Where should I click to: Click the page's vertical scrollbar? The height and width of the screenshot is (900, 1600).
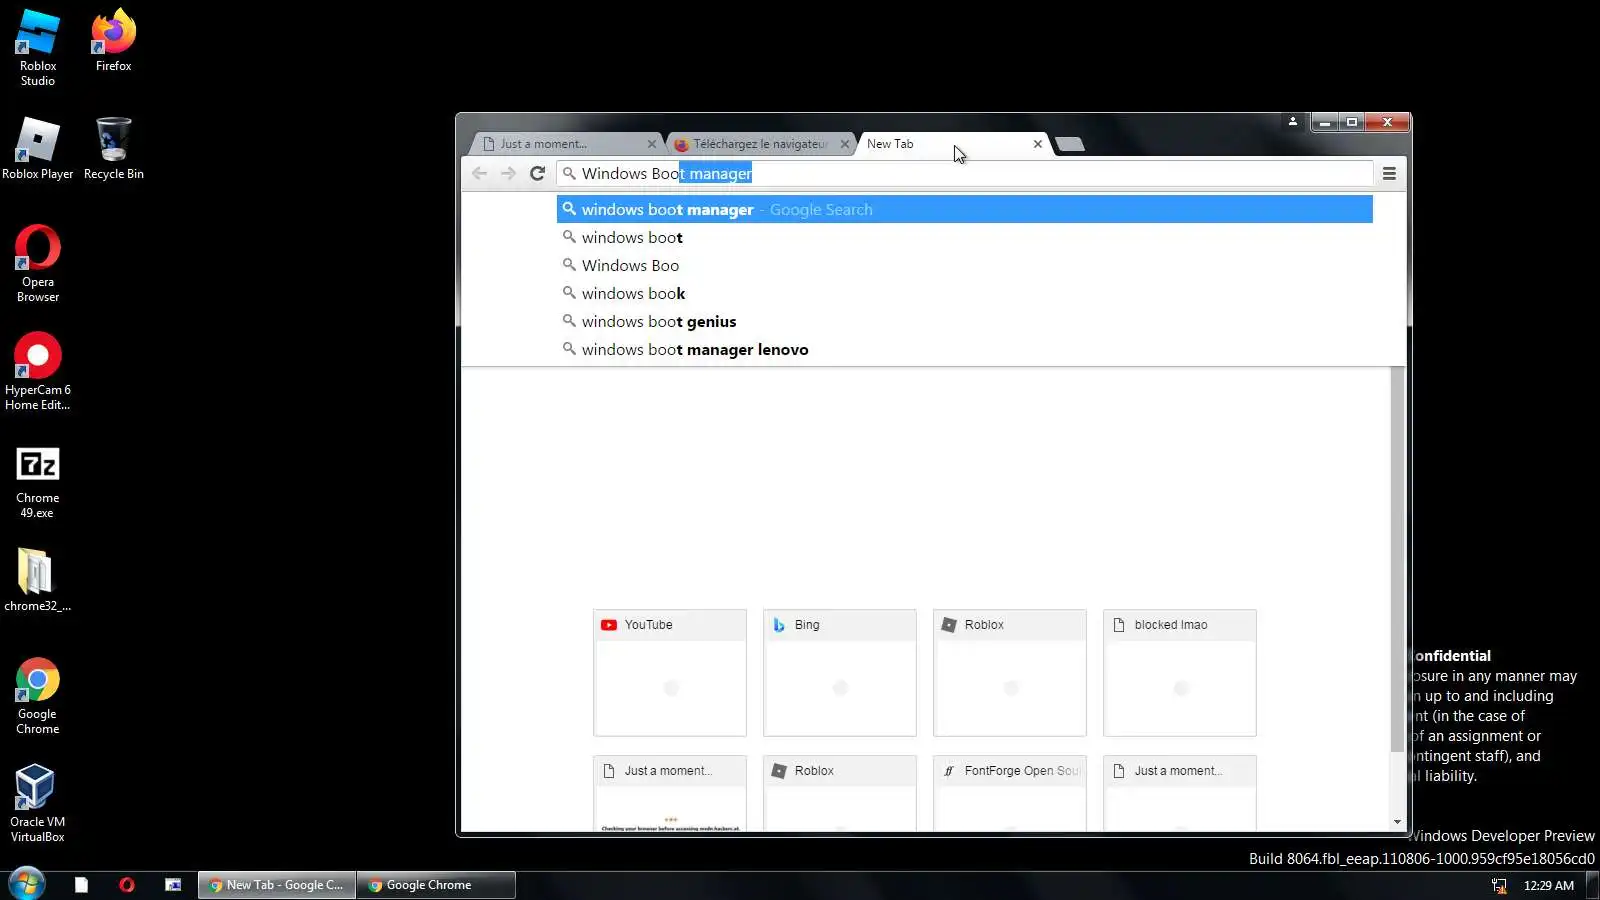pyautogui.click(x=1397, y=560)
